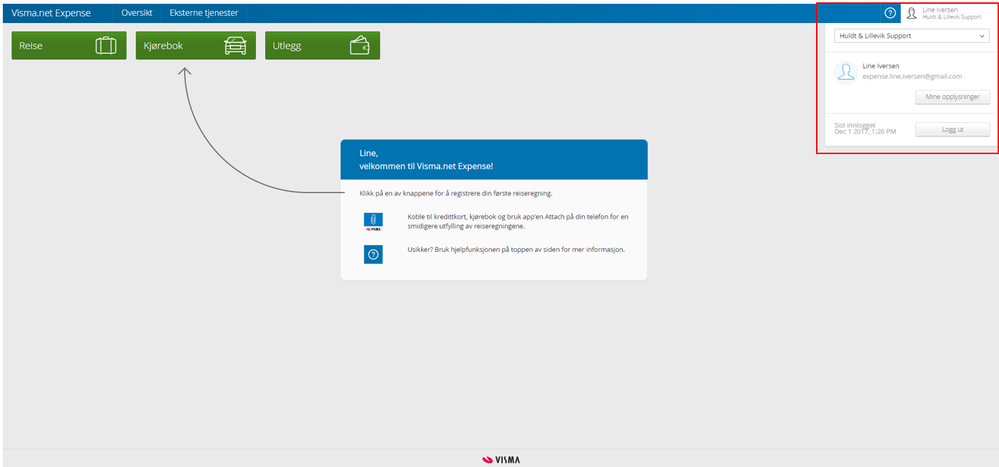Screen dimensions: 999x467
Task: Click the wallet icon on Utlegg
Action: tap(360, 46)
